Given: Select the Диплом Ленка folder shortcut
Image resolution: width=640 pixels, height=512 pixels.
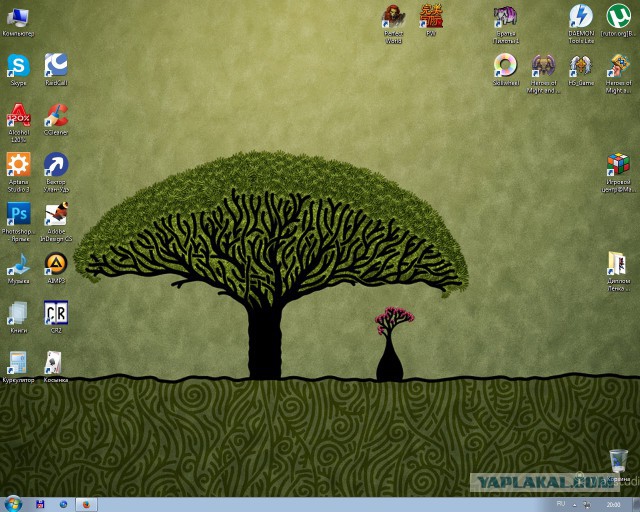Looking at the screenshot, I should [618, 272].
